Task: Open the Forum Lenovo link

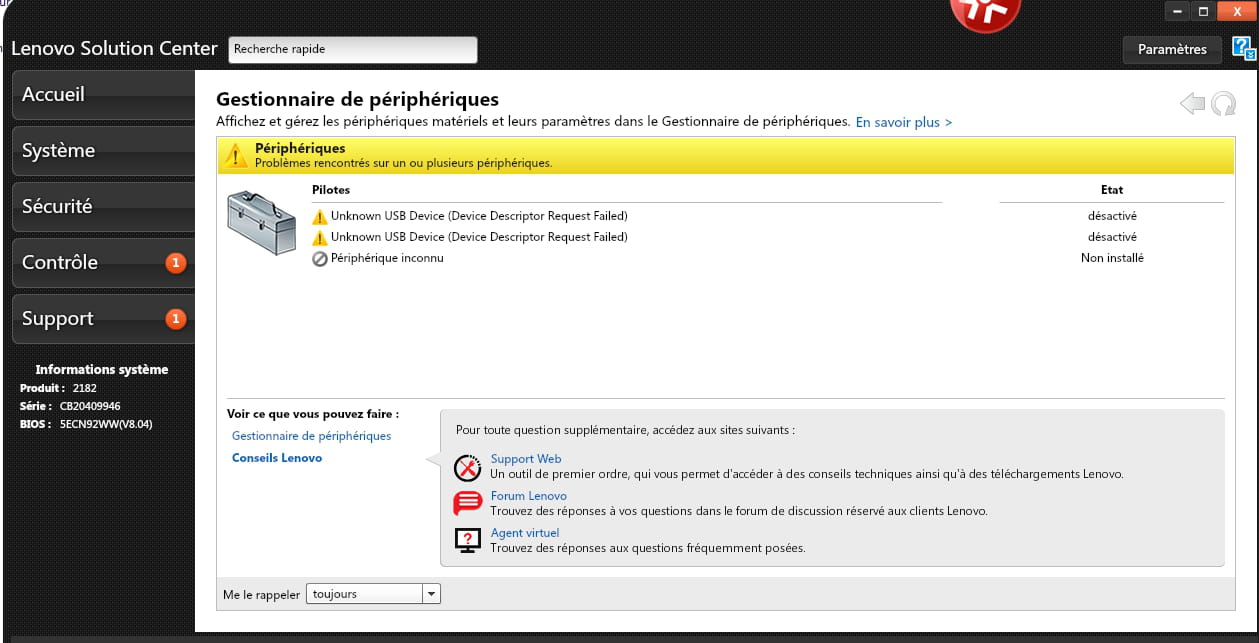Action: [x=528, y=496]
